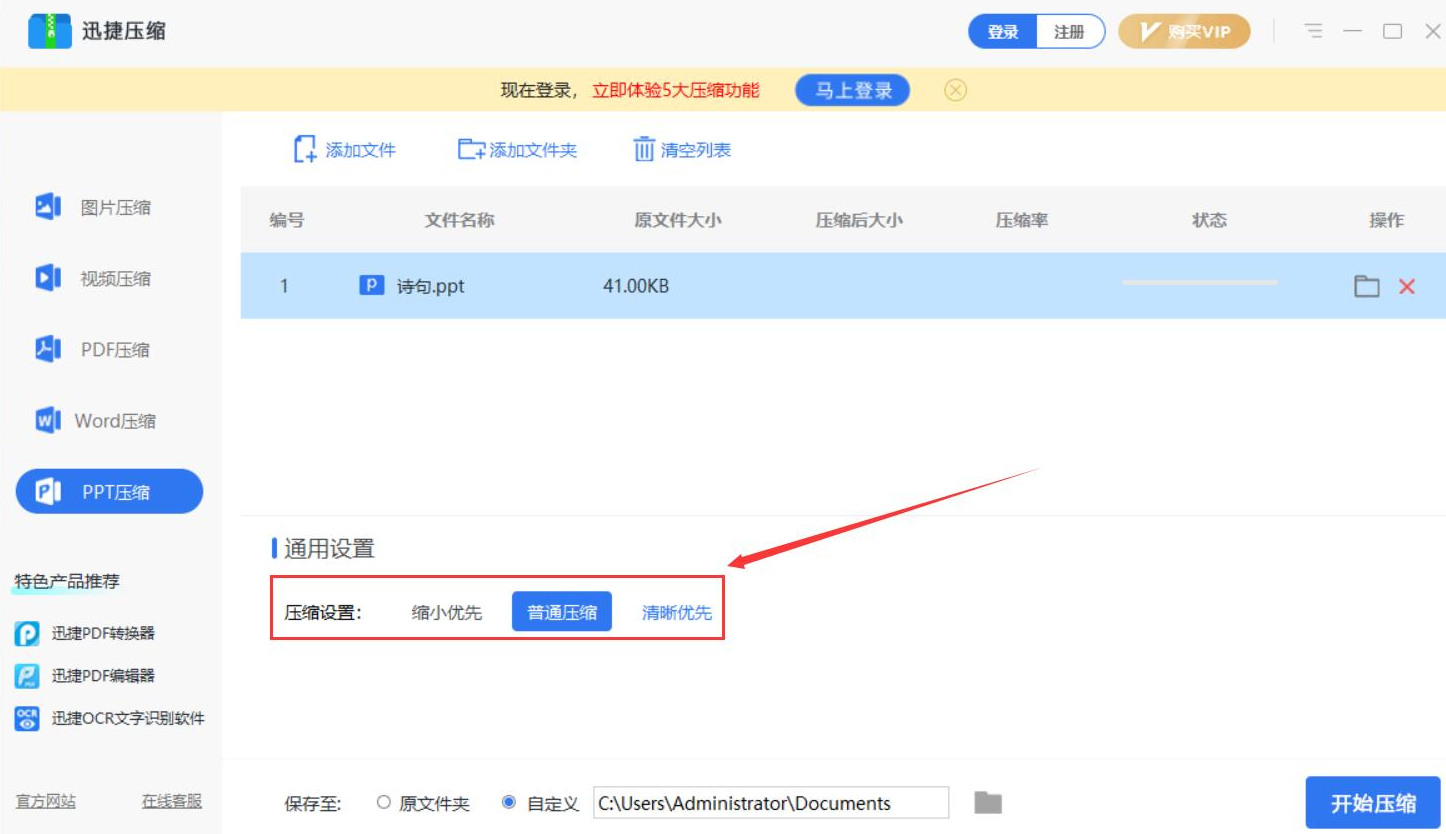Click the 文件名称 column header
1446x834 pixels.
460,220
